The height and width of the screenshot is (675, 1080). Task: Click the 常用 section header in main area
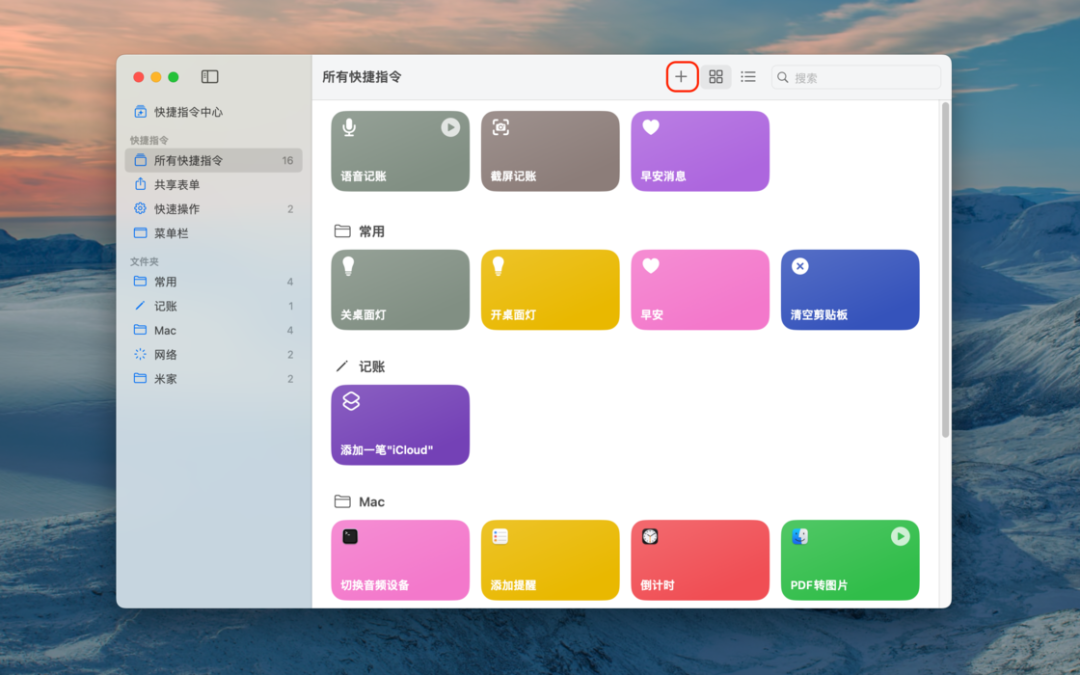tap(360, 231)
